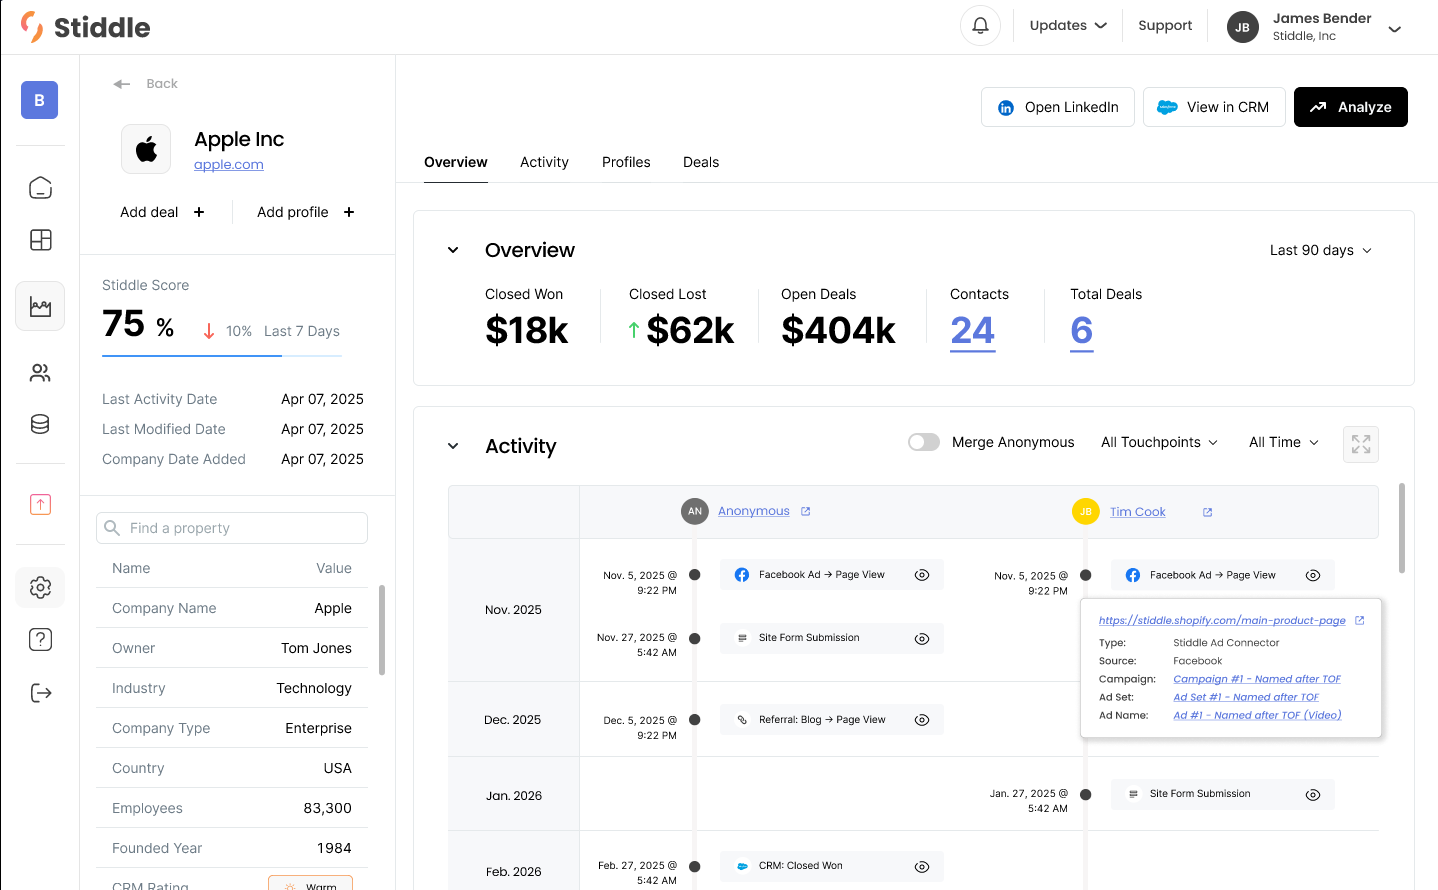
Task: Click the Stiddle Score progress bar
Action: tap(222, 355)
